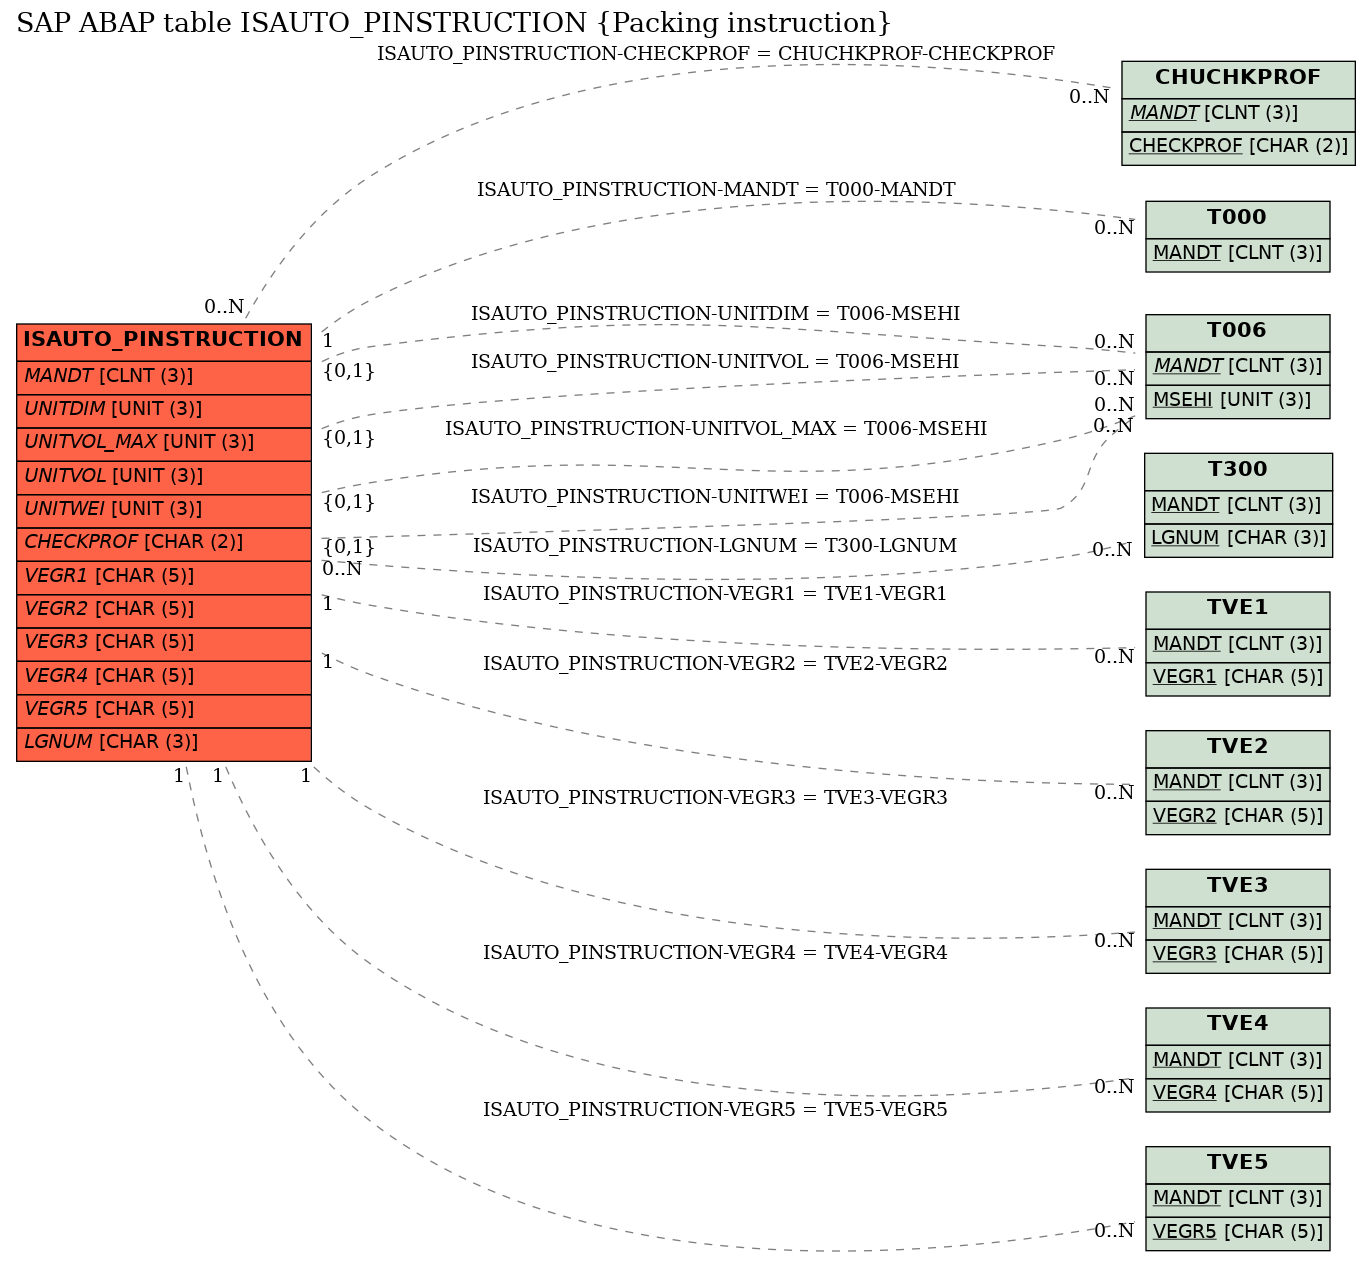Click MANDT field in T300 table
The height and width of the screenshot is (1261, 1371).
[x=1238, y=506]
